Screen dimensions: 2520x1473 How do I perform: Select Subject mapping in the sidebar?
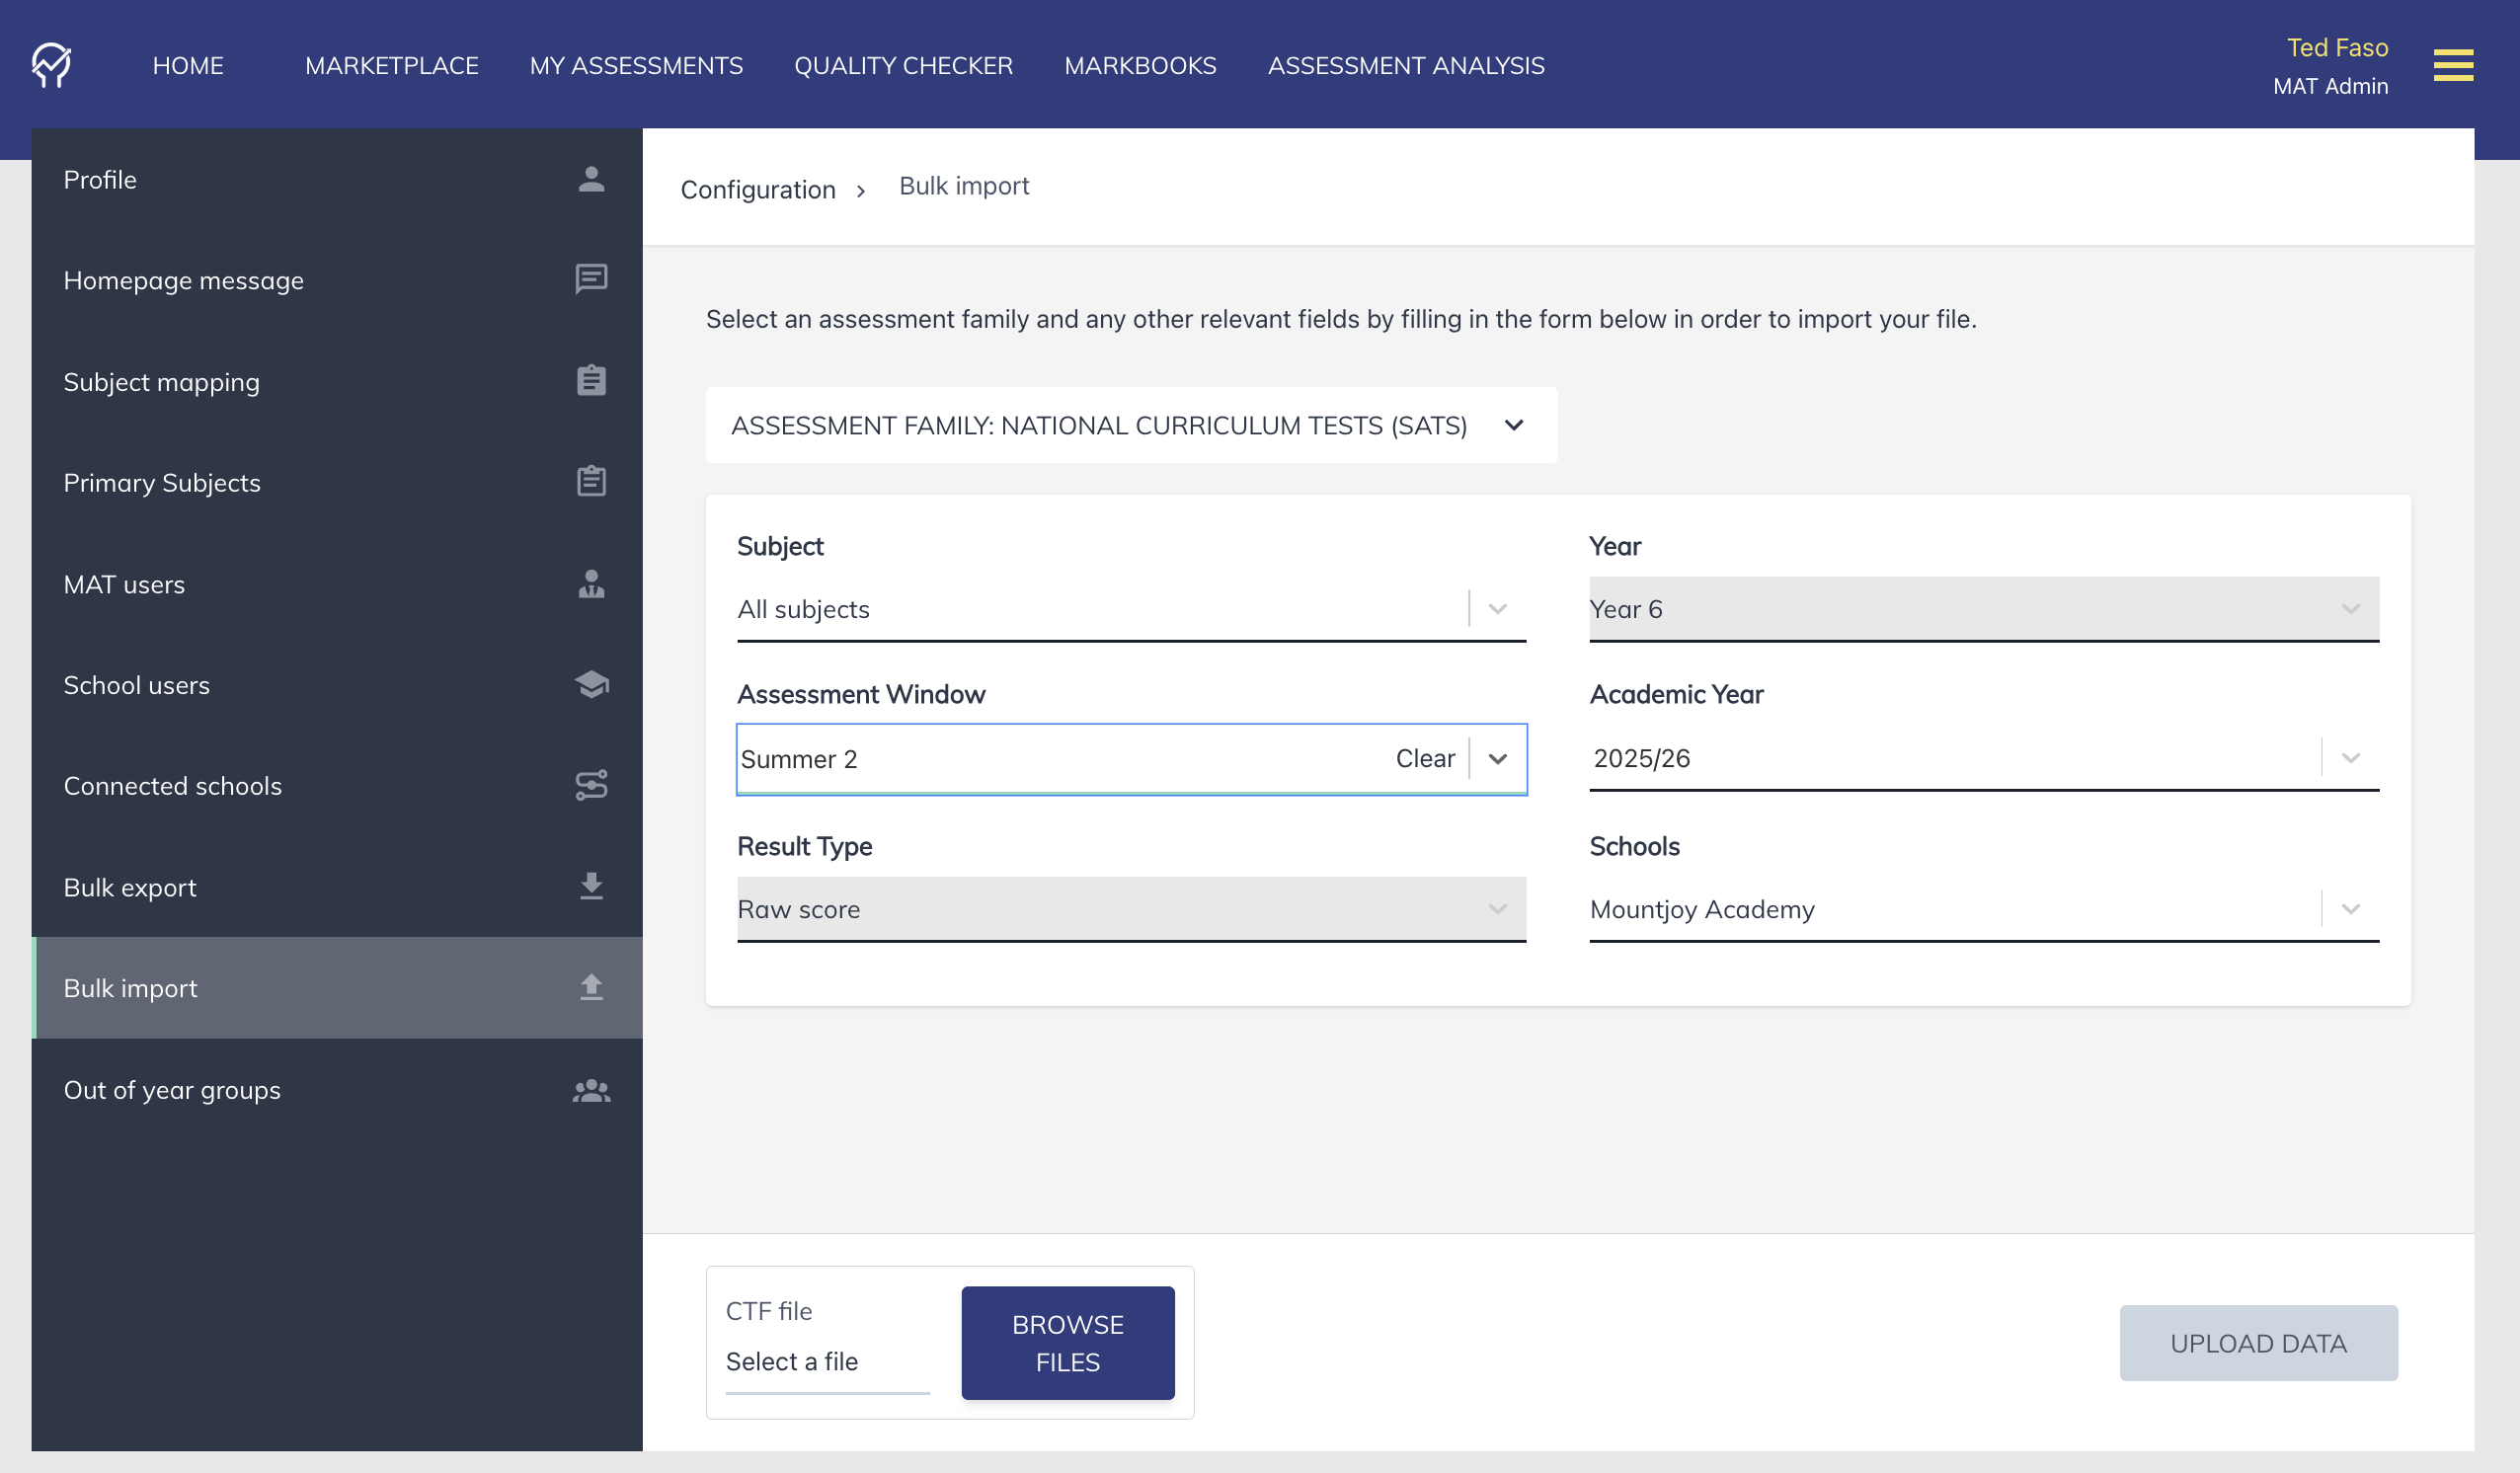[337, 381]
